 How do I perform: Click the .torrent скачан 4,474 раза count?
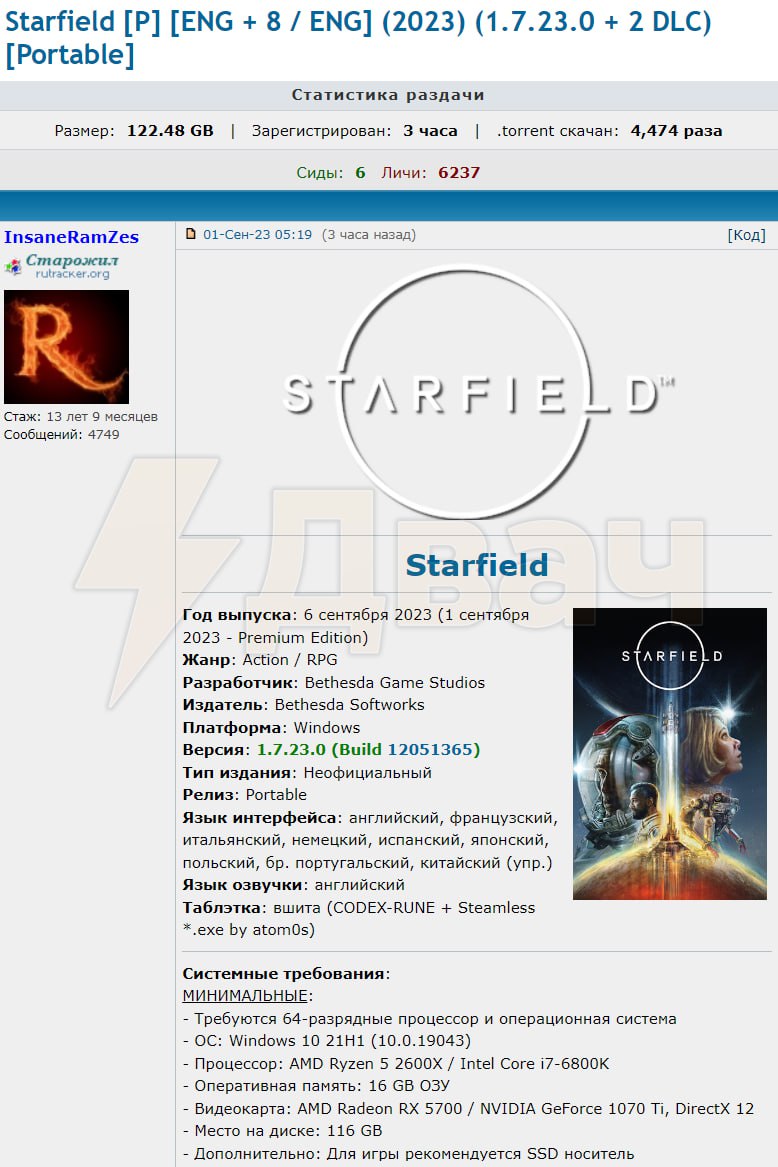[676, 131]
